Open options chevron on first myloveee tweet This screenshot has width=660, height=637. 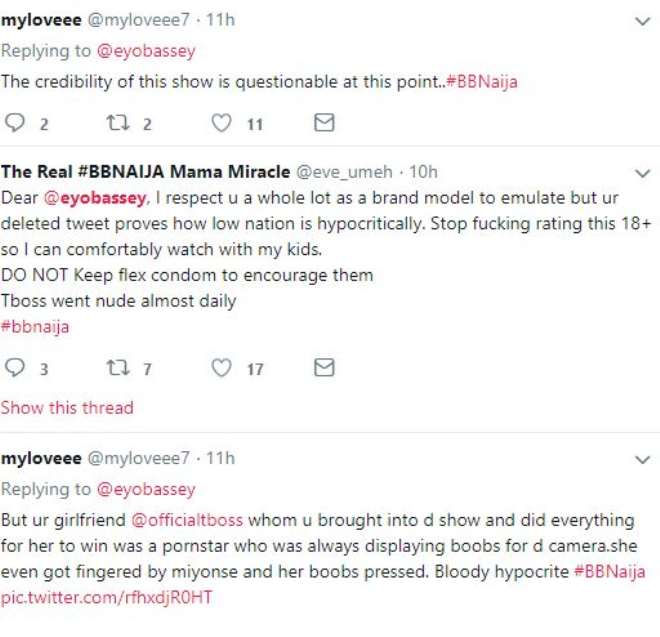tap(643, 21)
